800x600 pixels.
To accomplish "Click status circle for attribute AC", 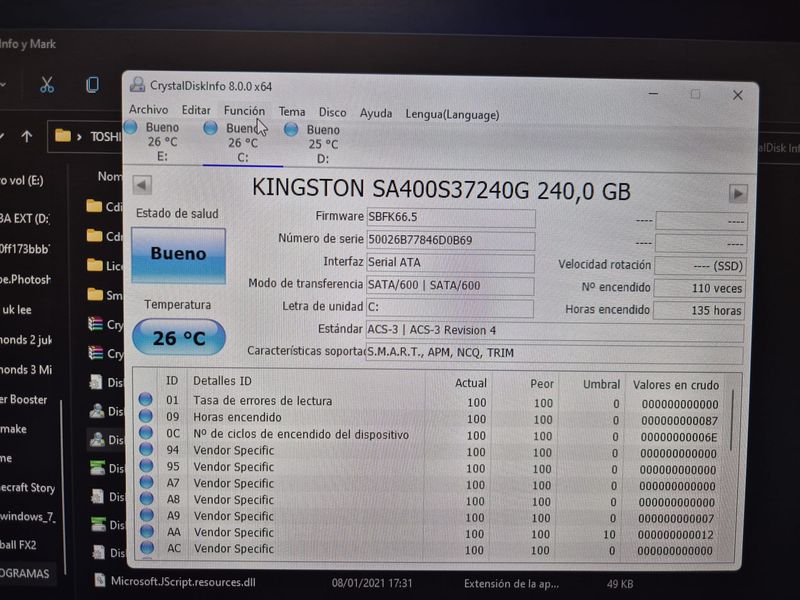I will pos(147,547).
